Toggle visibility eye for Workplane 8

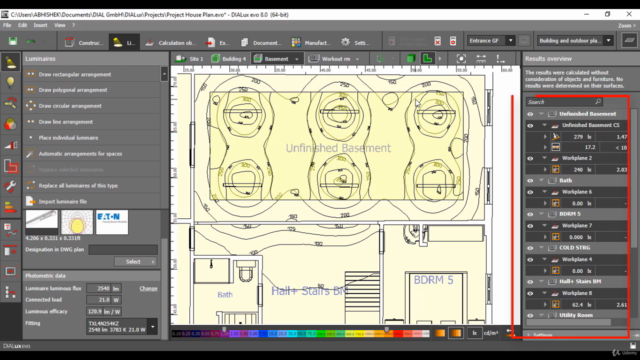point(530,293)
